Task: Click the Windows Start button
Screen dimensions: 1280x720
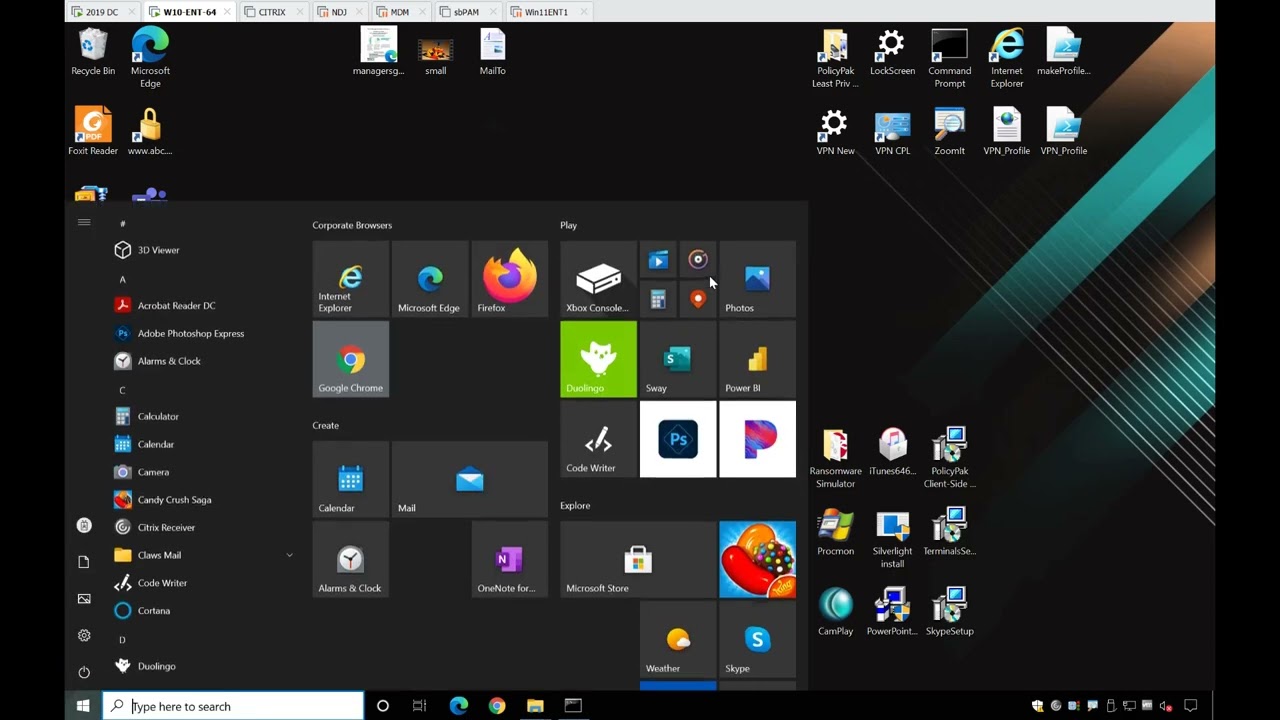Action: click(x=83, y=706)
